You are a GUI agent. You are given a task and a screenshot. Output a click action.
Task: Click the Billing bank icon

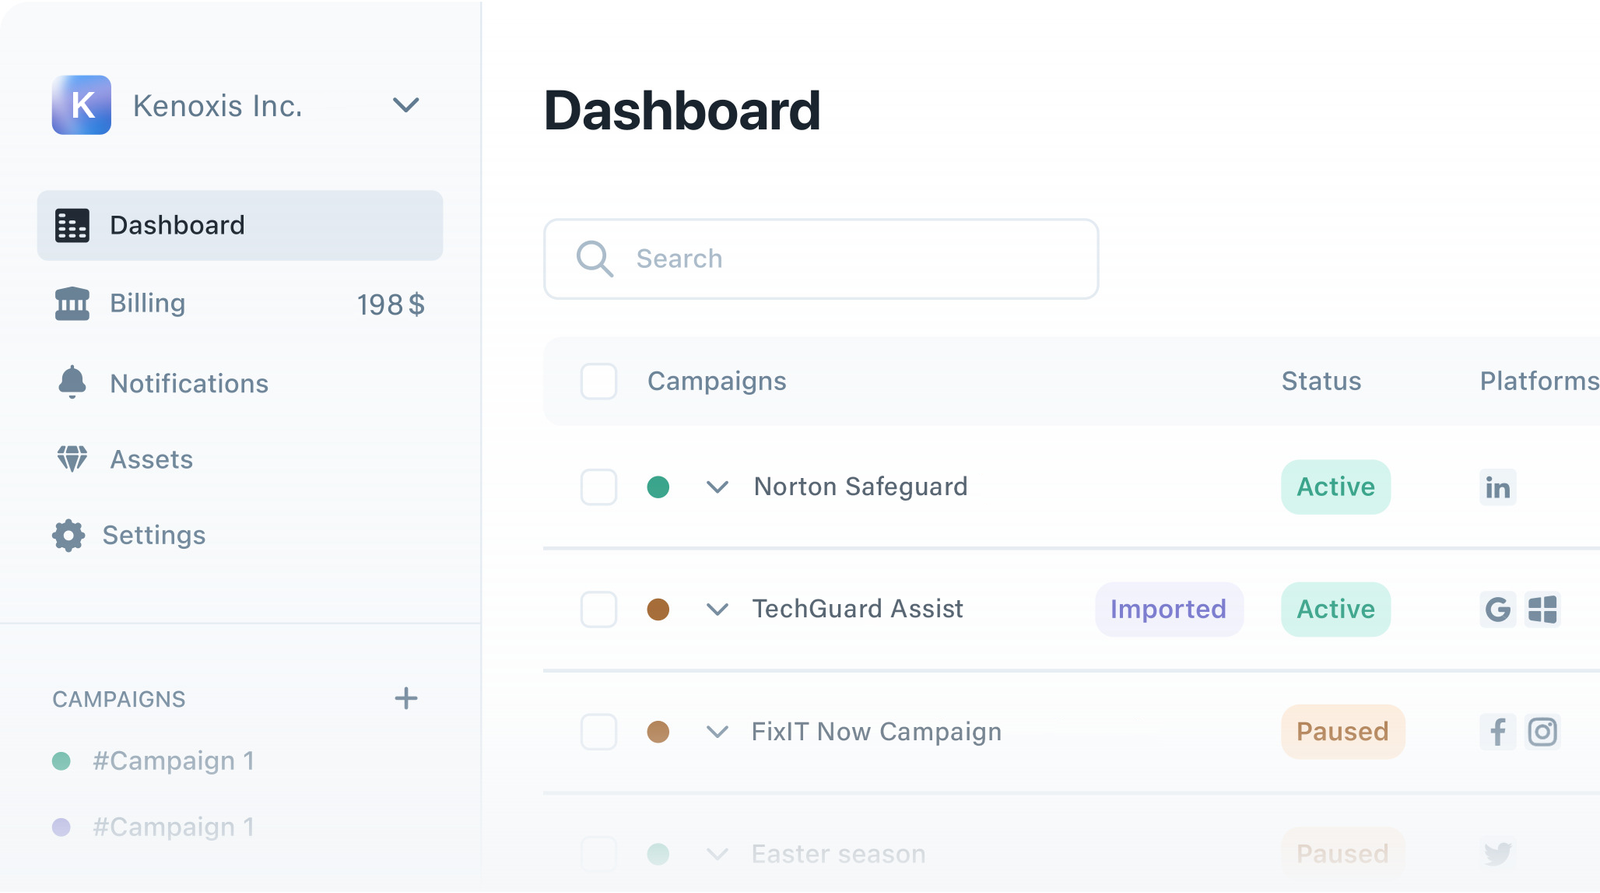(x=71, y=303)
